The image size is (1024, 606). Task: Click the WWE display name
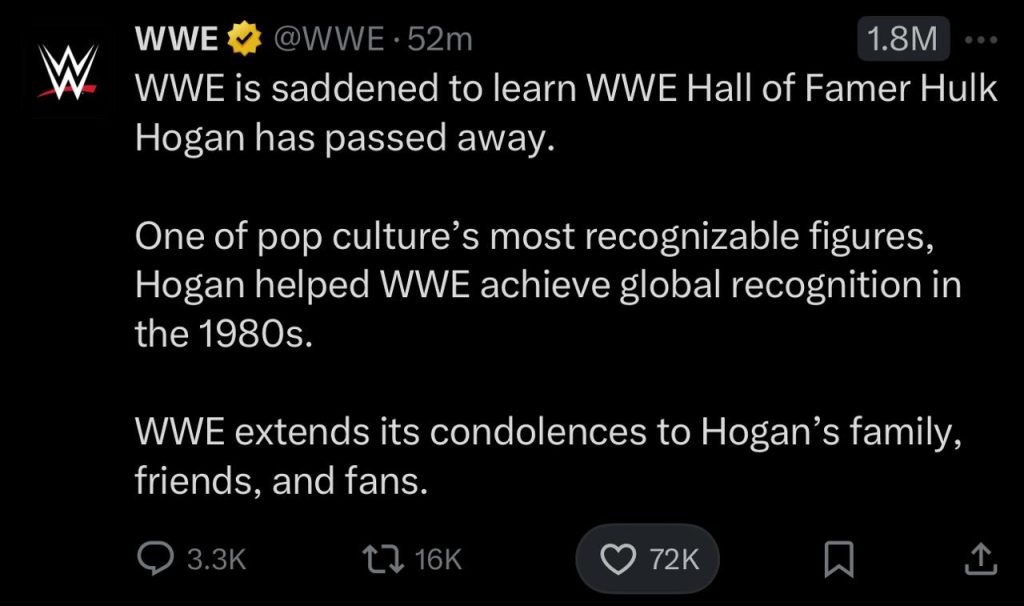point(177,39)
